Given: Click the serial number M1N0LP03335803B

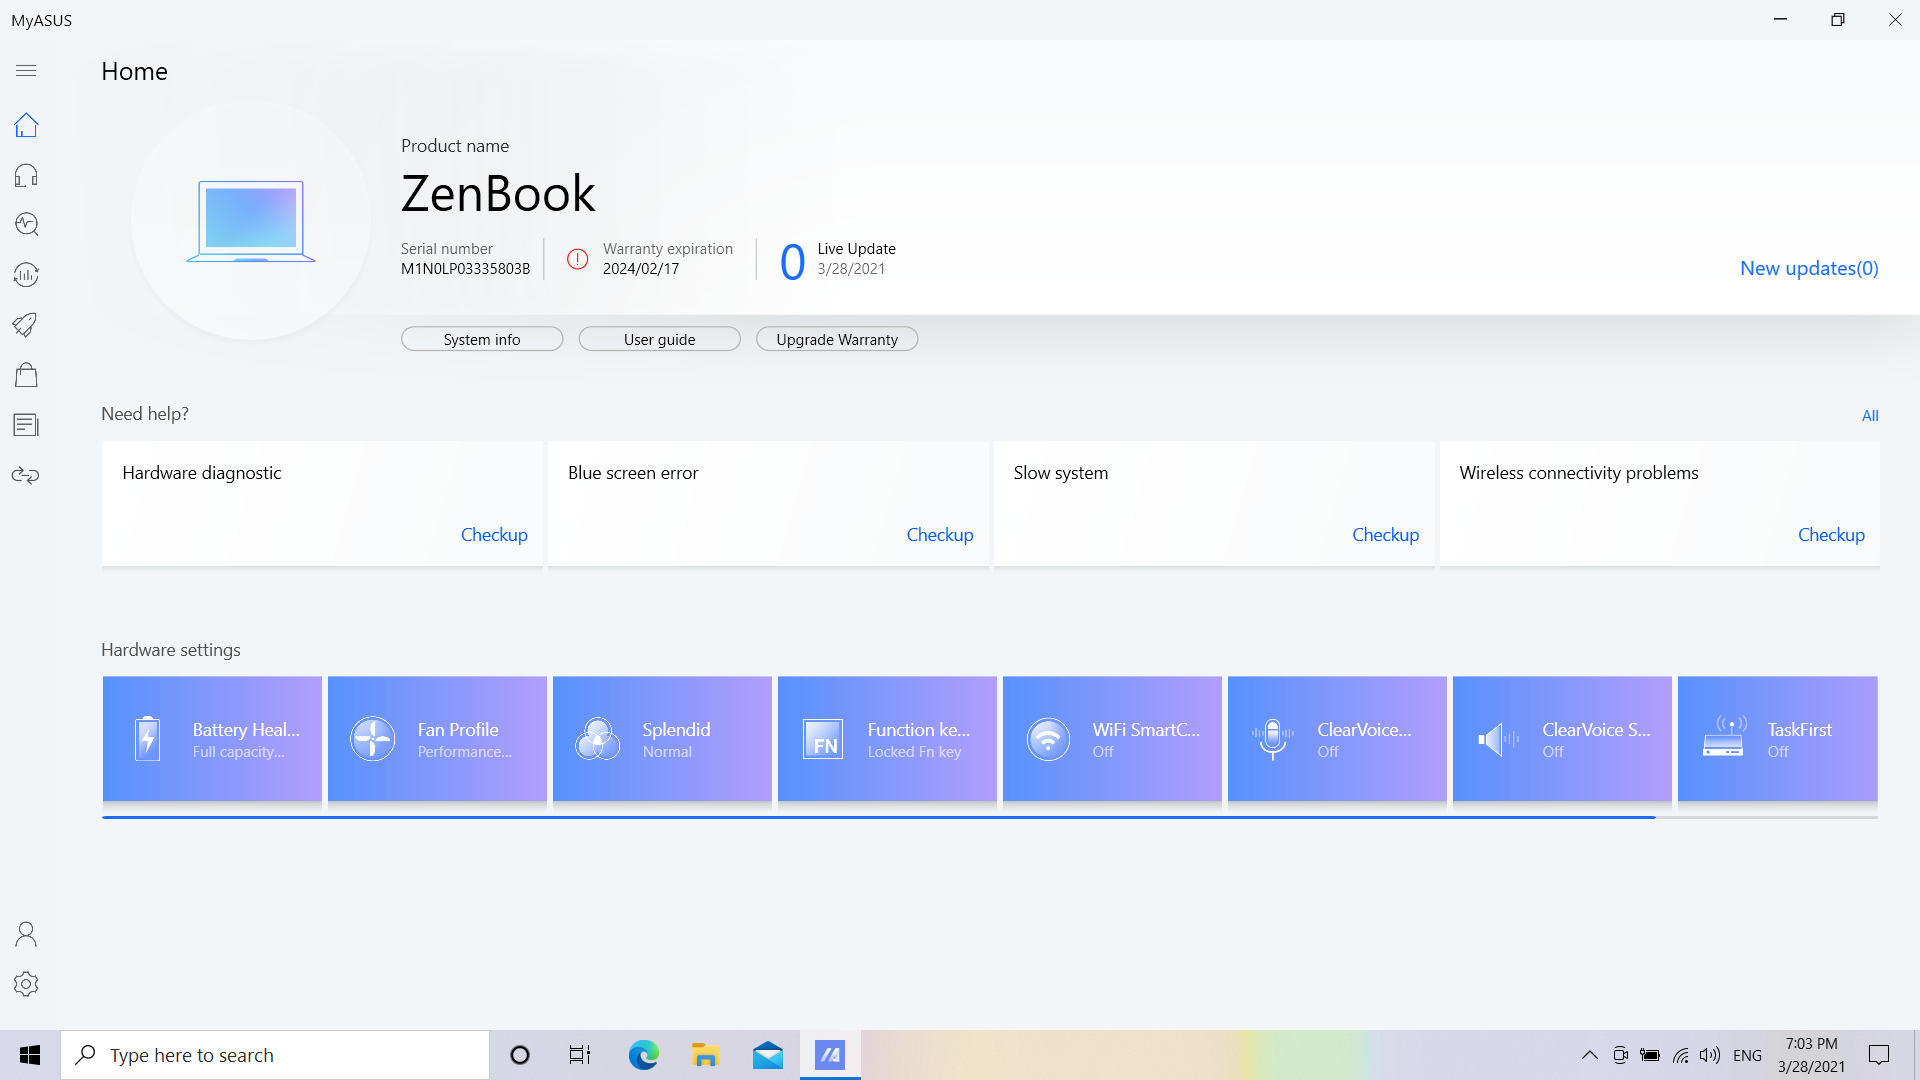Looking at the screenshot, I should 465,269.
